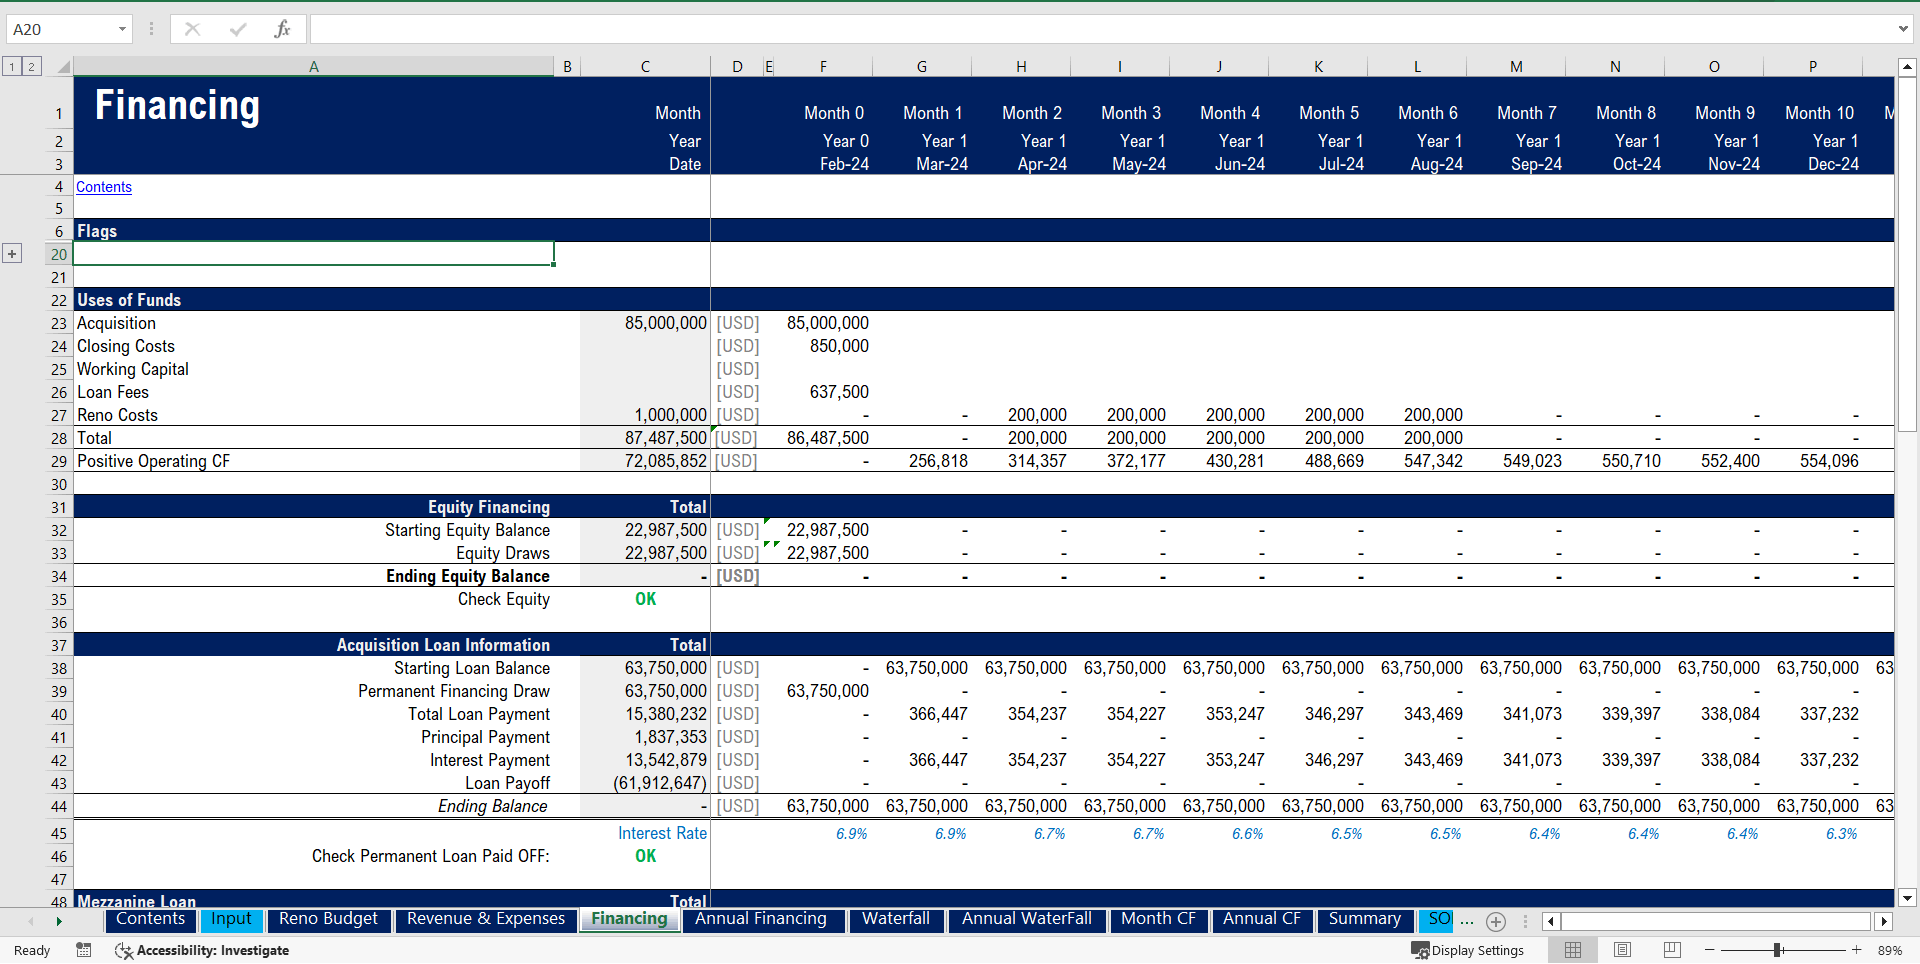
Task: Click the zoom in plus button
Action: (1856, 950)
